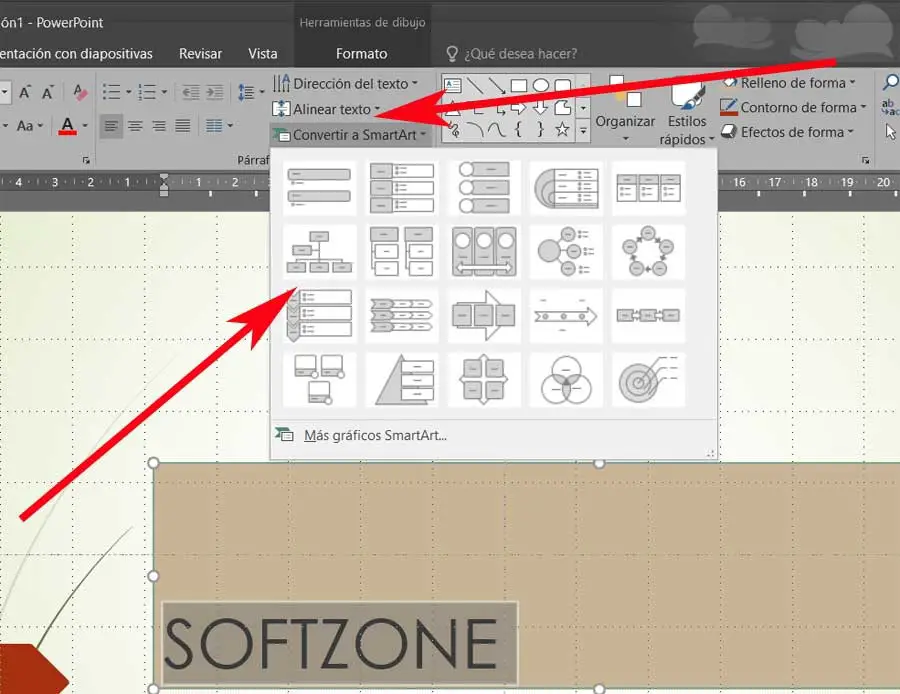This screenshot has width=900, height=694.
Task: Switch to the Formato tab
Action: (362, 53)
